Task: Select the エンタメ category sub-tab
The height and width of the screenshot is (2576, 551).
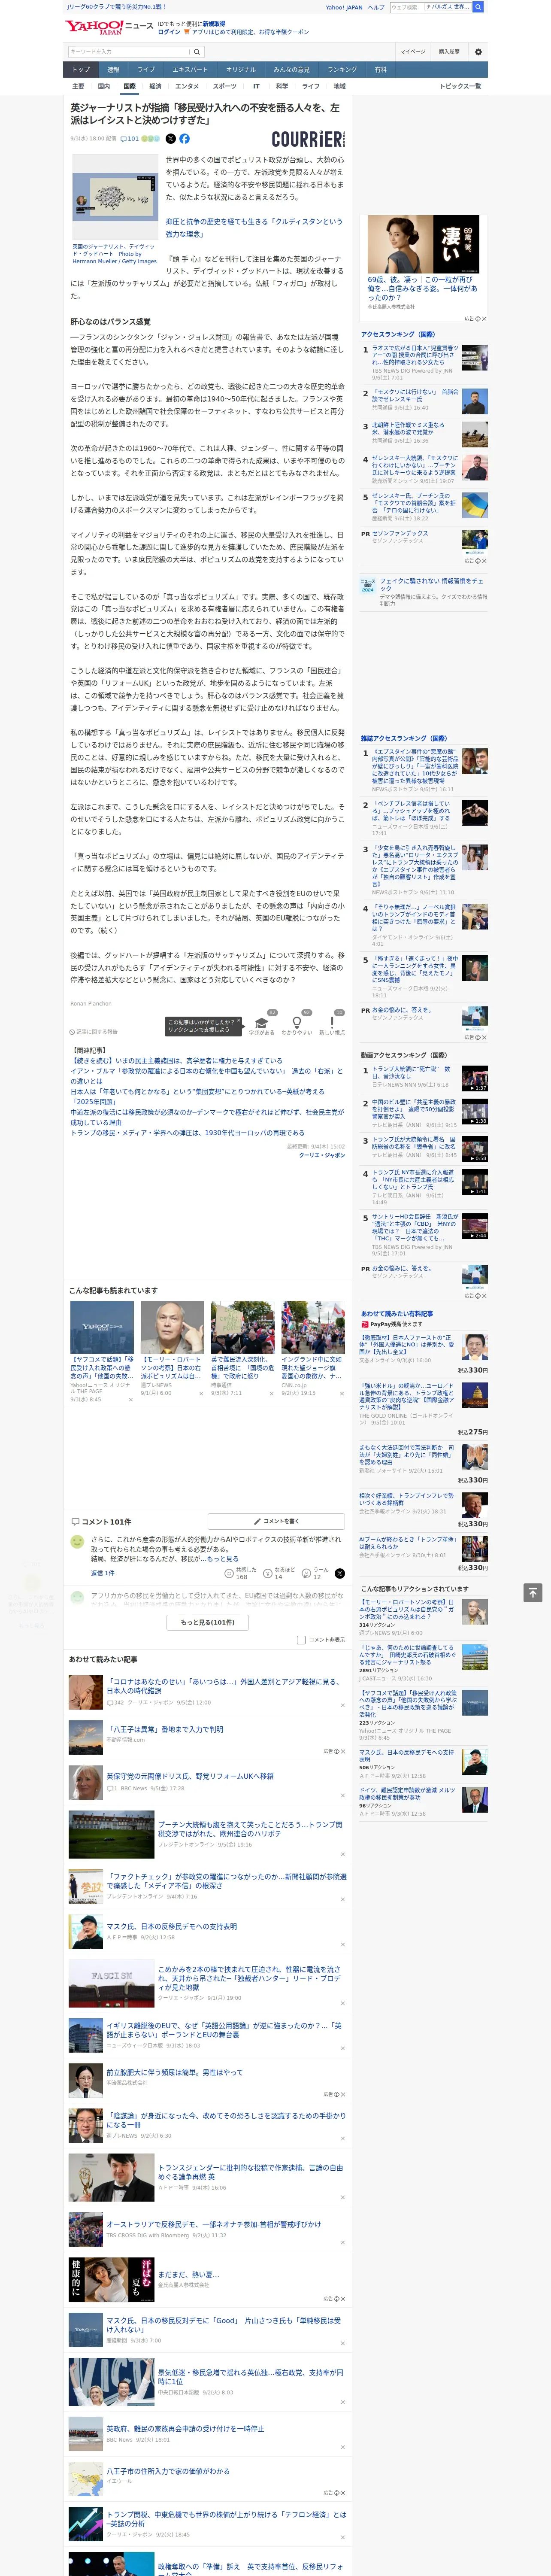Action: pyautogui.click(x=187, y=86)
